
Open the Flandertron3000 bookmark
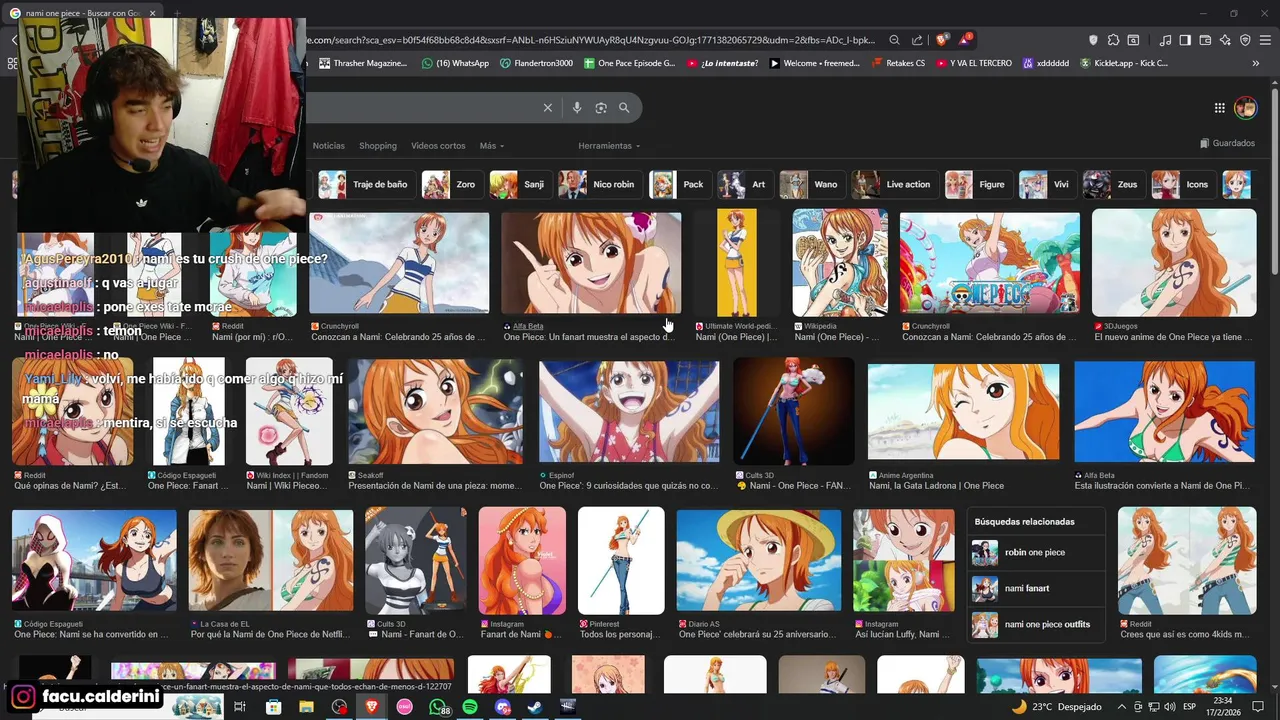[536, 63]
